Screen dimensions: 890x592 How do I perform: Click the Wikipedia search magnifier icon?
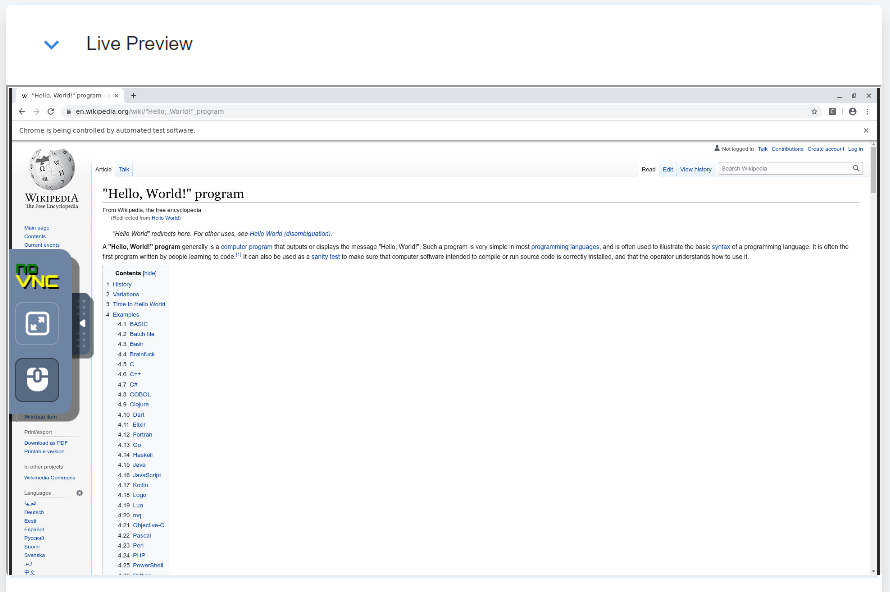coord(855,169)
